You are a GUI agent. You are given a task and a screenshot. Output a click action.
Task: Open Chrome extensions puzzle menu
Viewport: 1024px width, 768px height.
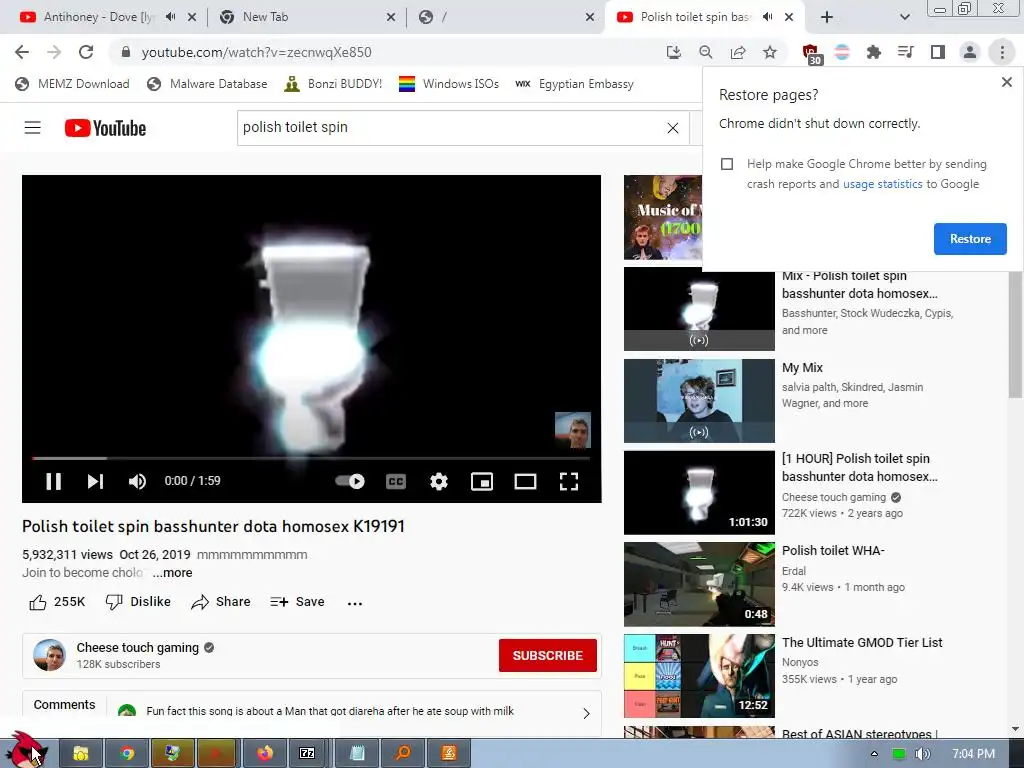[x=874, y=52]
